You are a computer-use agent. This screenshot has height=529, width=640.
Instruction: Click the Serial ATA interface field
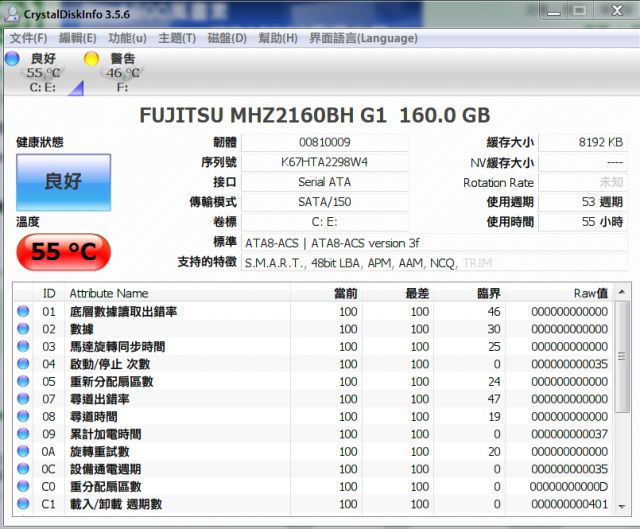(x=325, y=182)
